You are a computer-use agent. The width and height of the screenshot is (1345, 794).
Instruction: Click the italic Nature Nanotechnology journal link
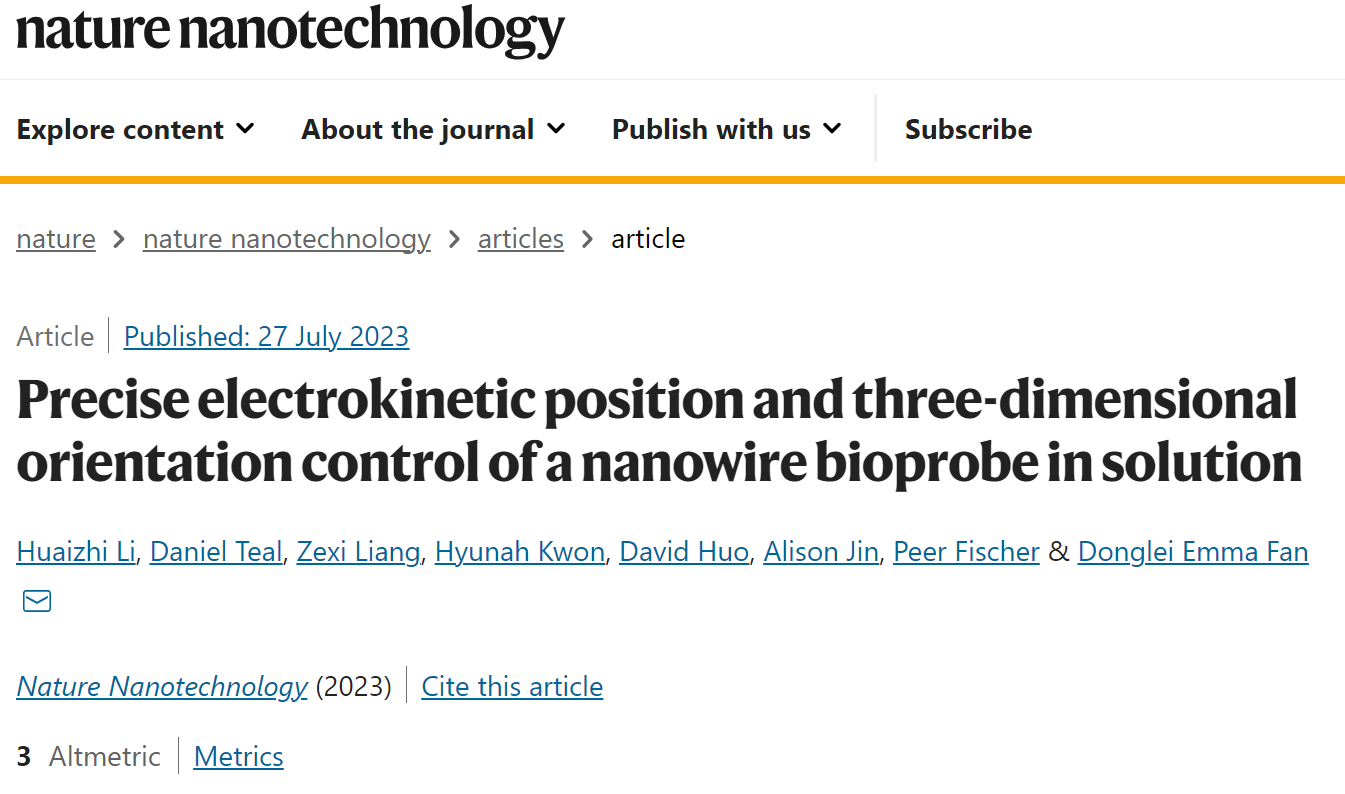[162, 687]
